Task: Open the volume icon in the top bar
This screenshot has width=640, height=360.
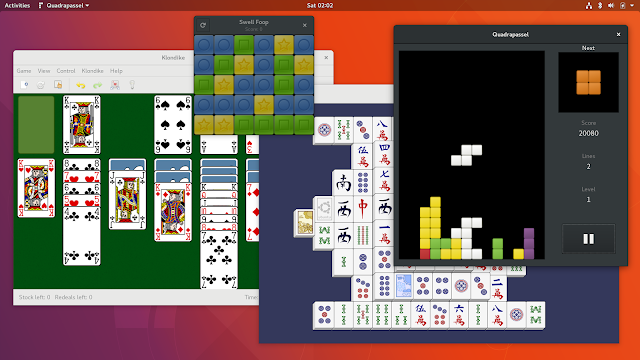Action: coord(611,5)
